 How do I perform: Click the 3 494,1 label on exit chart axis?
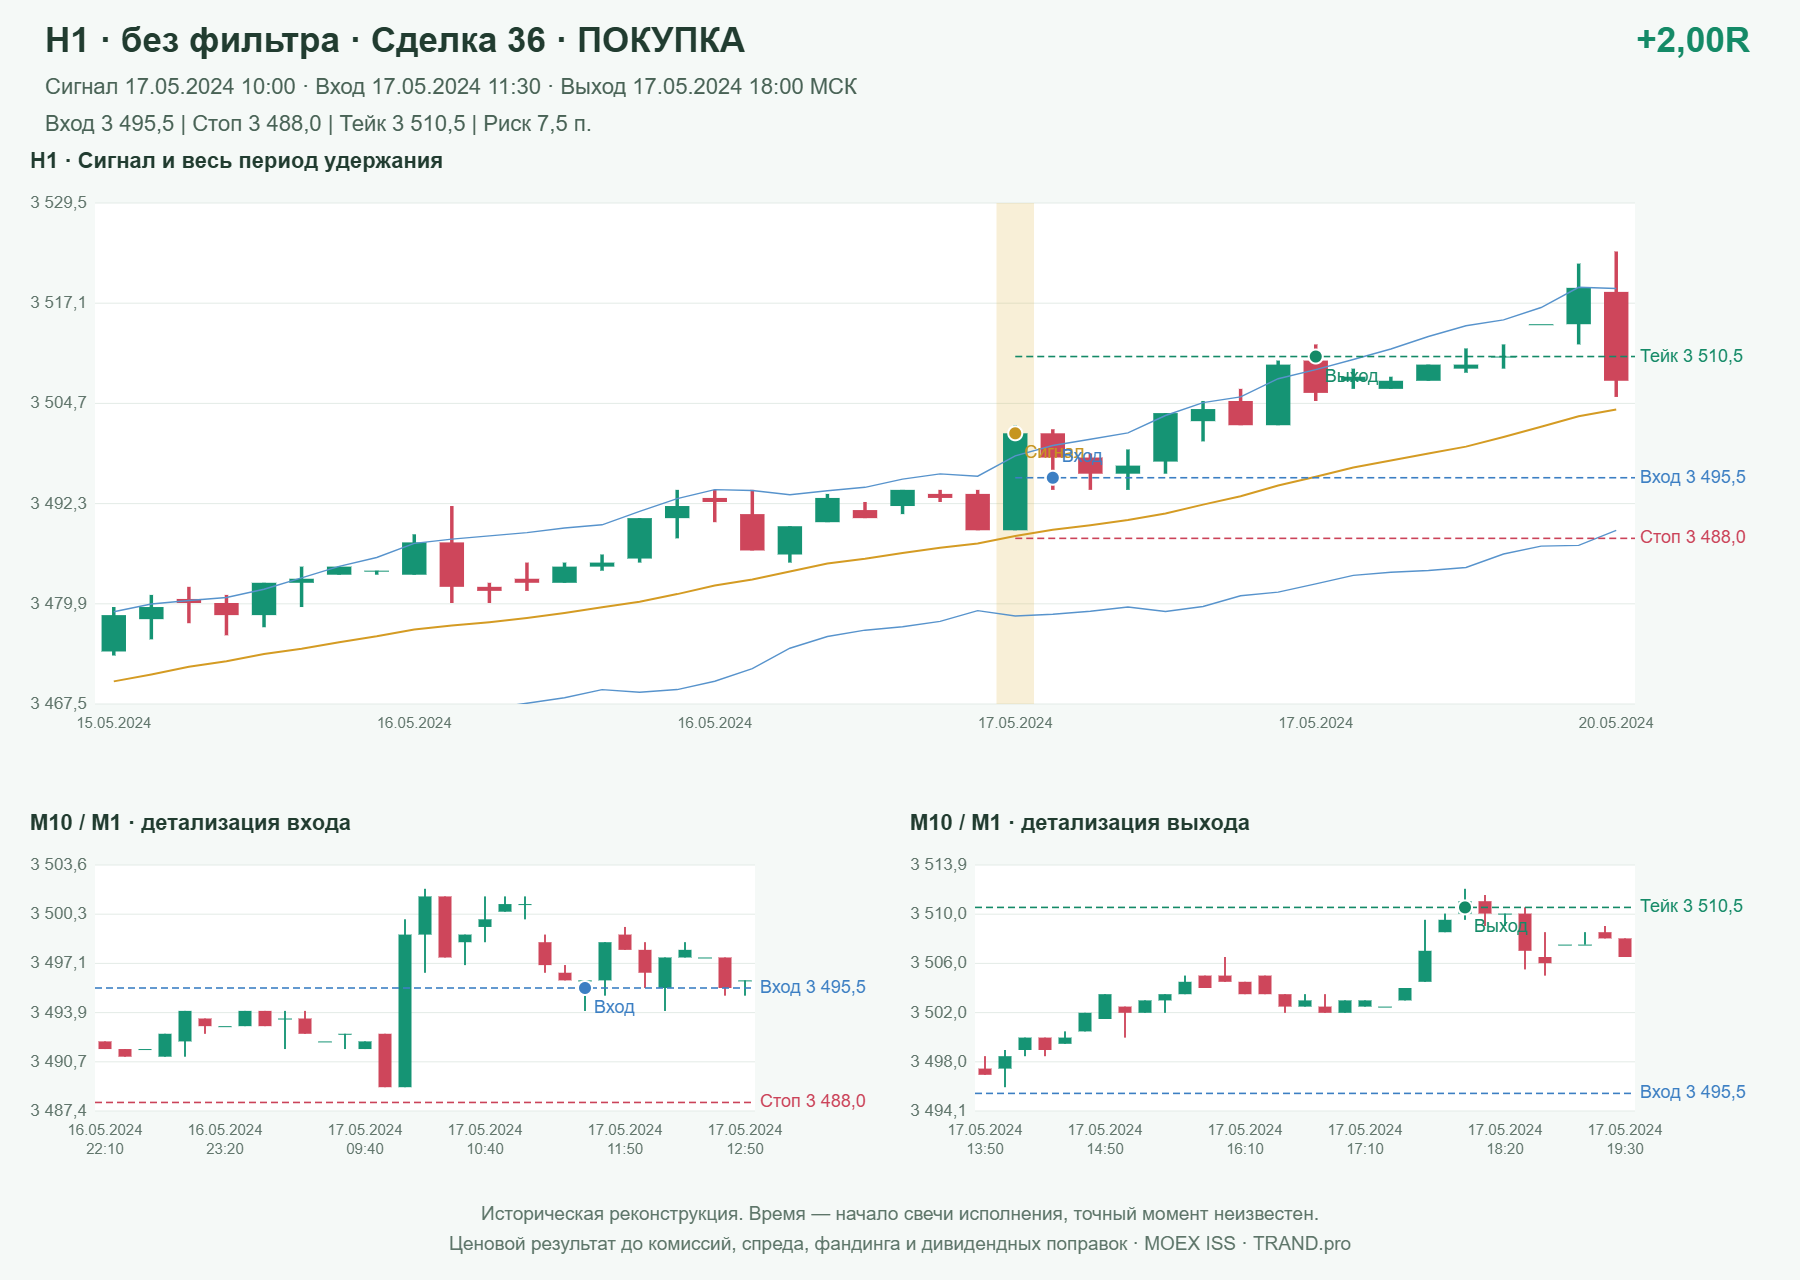tap(938, 1110)
